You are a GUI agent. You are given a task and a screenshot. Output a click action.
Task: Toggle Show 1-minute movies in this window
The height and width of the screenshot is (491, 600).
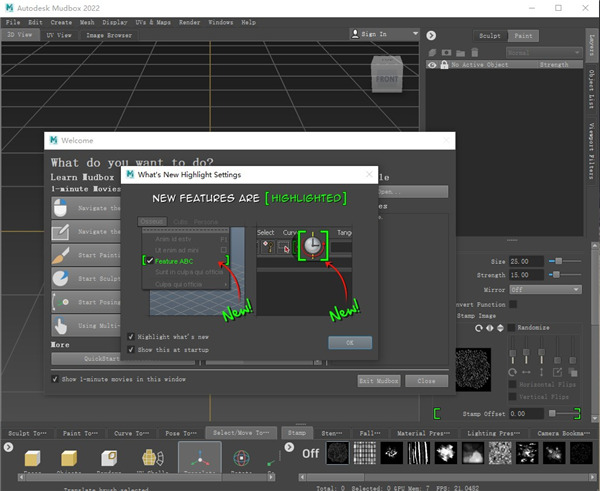tap(55, 380)
